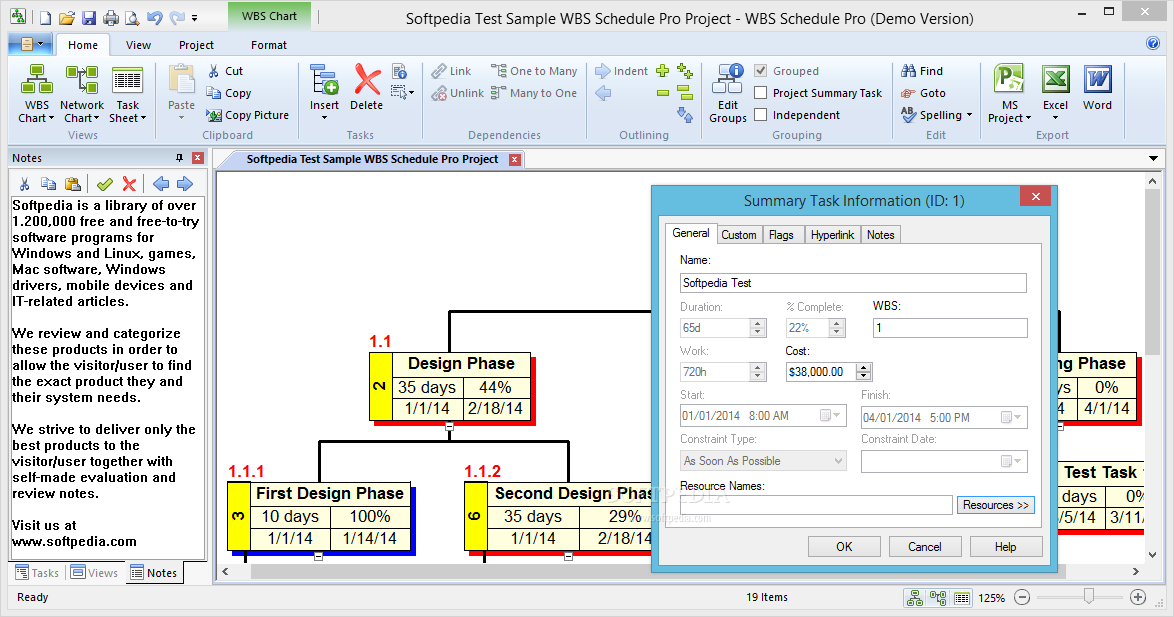Click the WBS input field
The height and width of the screenshot is (617, 1174).
tap(950, 328)
